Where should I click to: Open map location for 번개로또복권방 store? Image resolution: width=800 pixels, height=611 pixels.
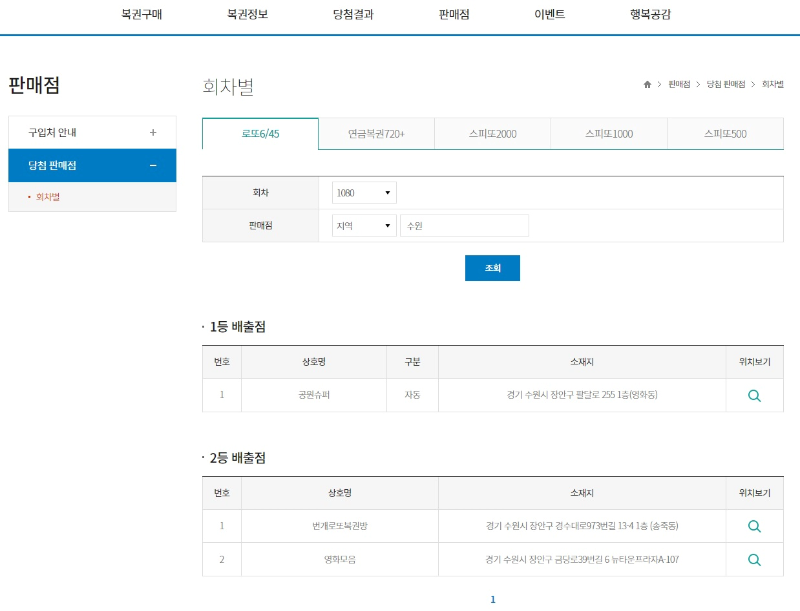pyautogui.click(x=754, y=524)
